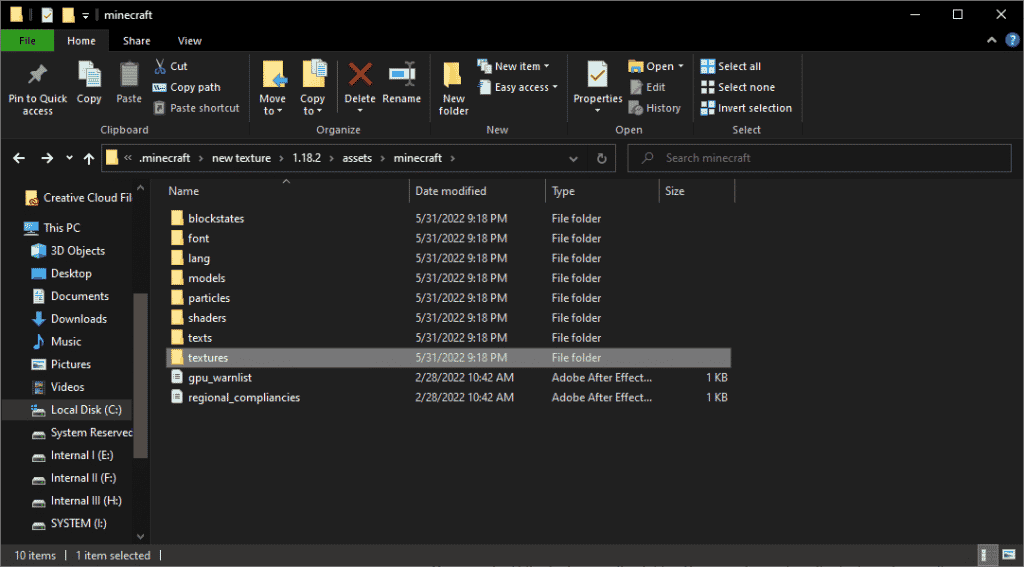Collapse the ribbon with the chevron
Screen dimensions: 1024x567
pos(991,40)
